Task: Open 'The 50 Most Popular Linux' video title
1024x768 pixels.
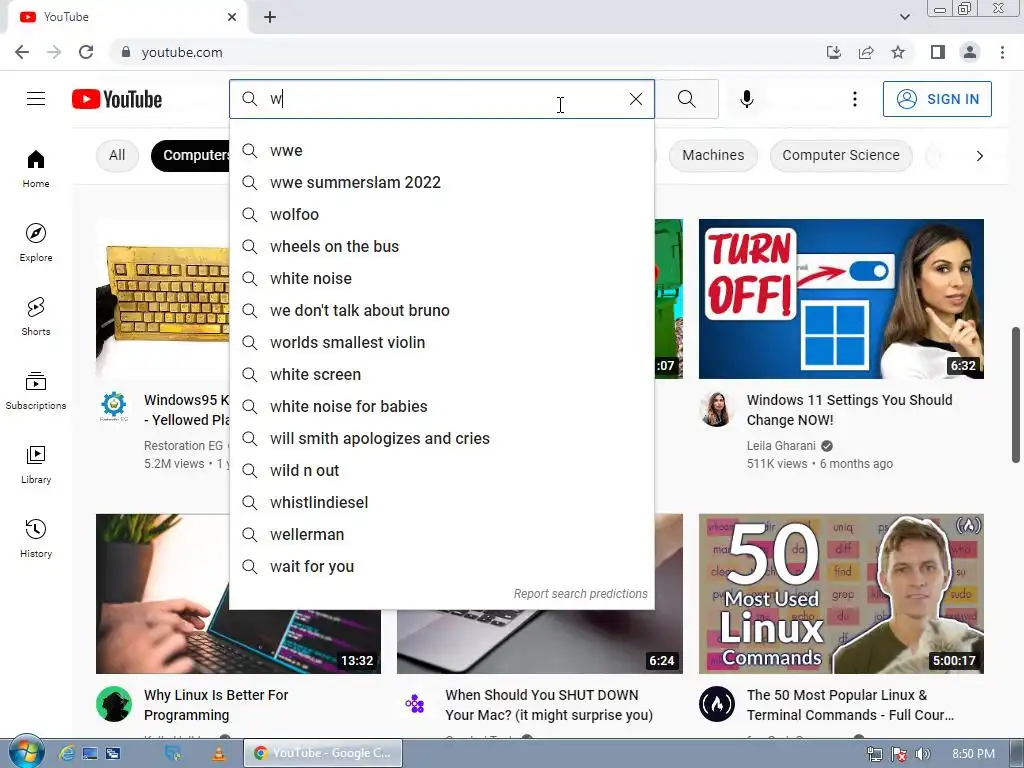Action: (x=850, y=705)
